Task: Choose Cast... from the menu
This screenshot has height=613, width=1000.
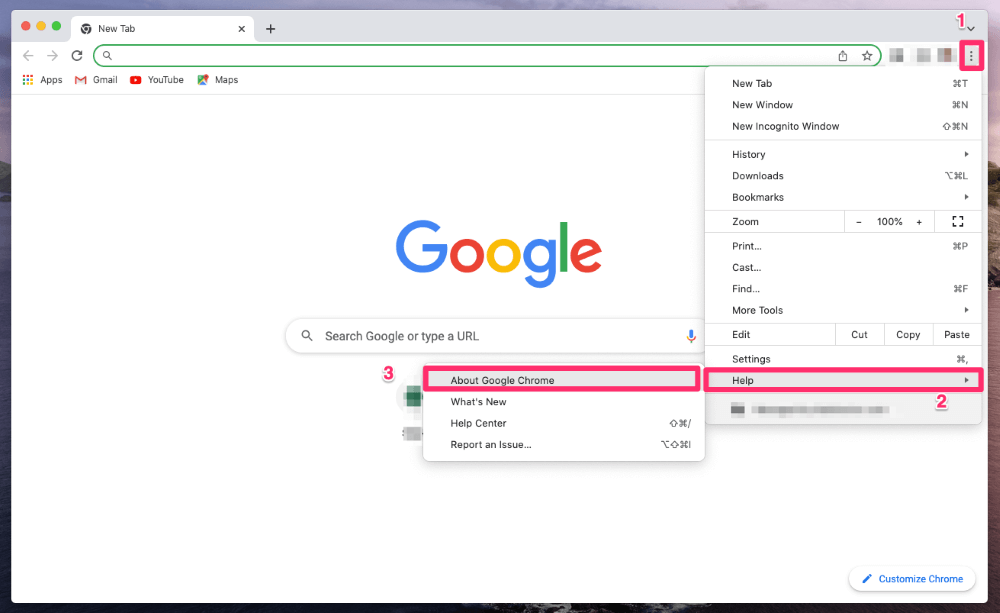Action: click(843, 267)
